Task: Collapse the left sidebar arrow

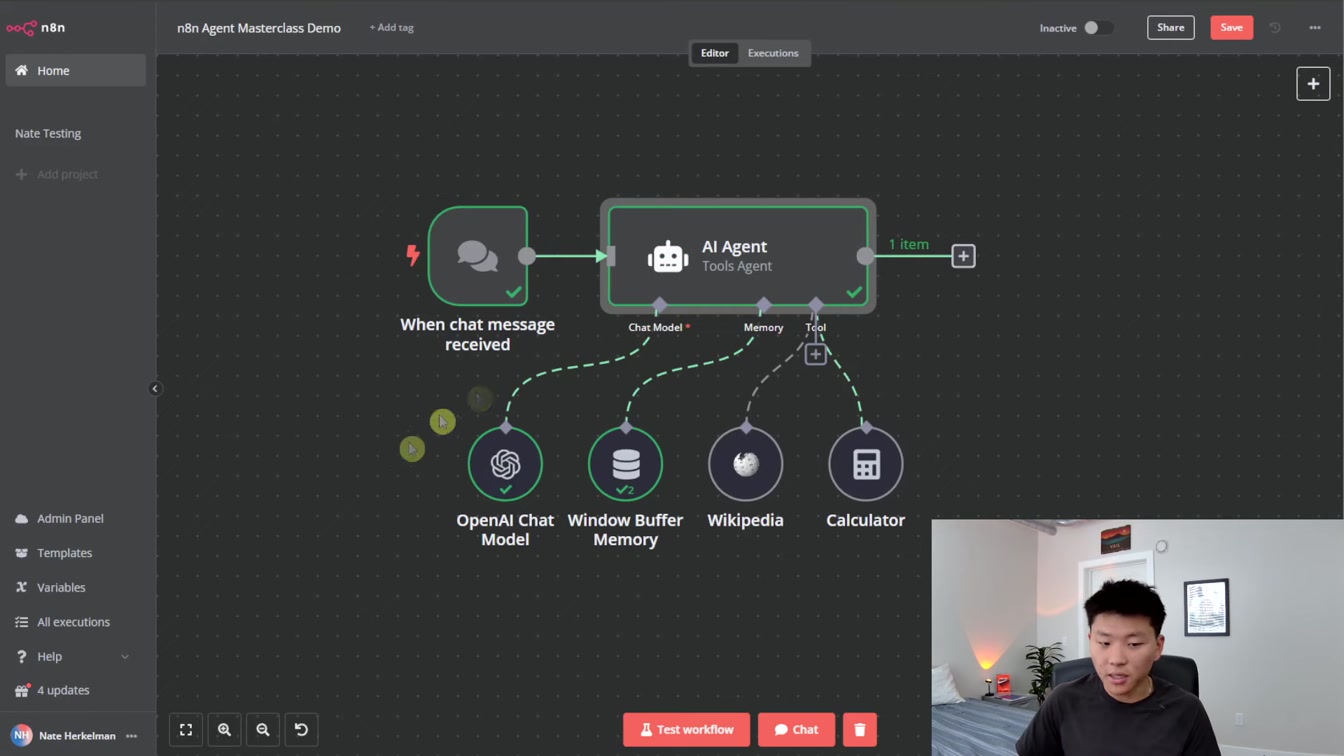Action: click(x=155, y=389)
